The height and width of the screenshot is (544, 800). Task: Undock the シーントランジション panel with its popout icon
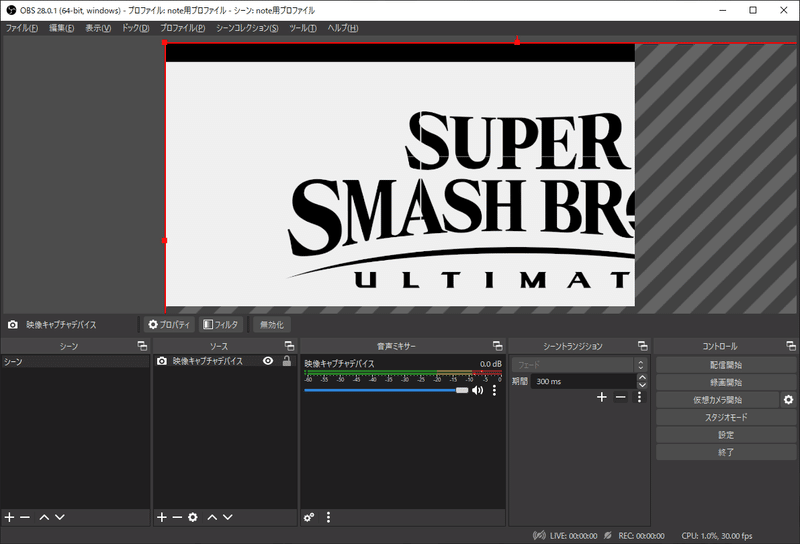click(x=642, y=346)
